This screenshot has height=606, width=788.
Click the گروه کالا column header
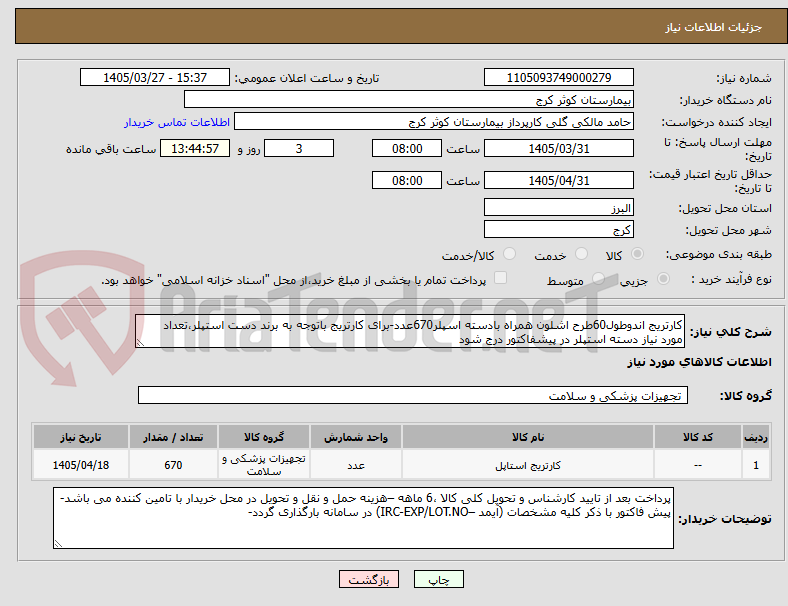point(264,437)
